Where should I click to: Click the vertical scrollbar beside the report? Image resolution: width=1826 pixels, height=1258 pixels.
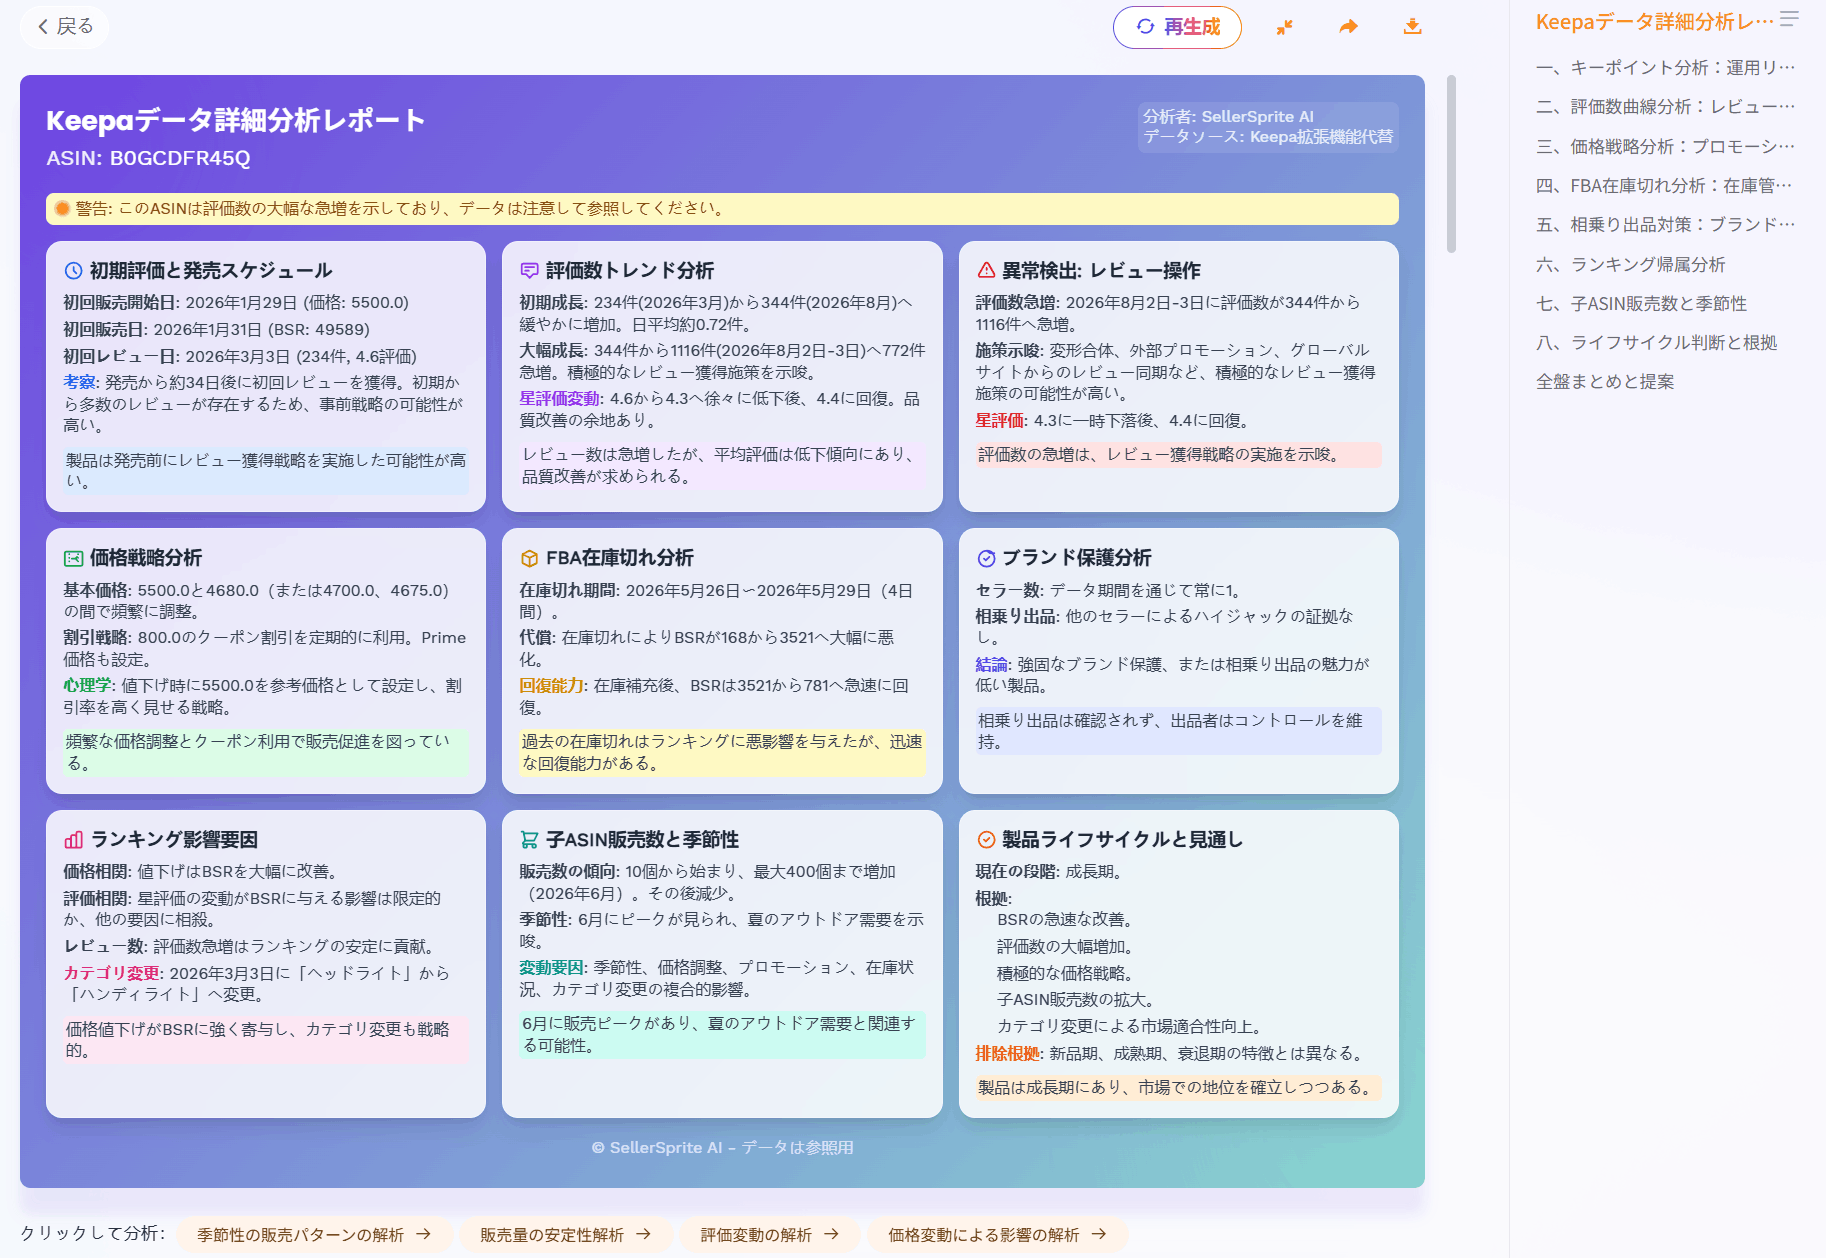point(1451,165)
